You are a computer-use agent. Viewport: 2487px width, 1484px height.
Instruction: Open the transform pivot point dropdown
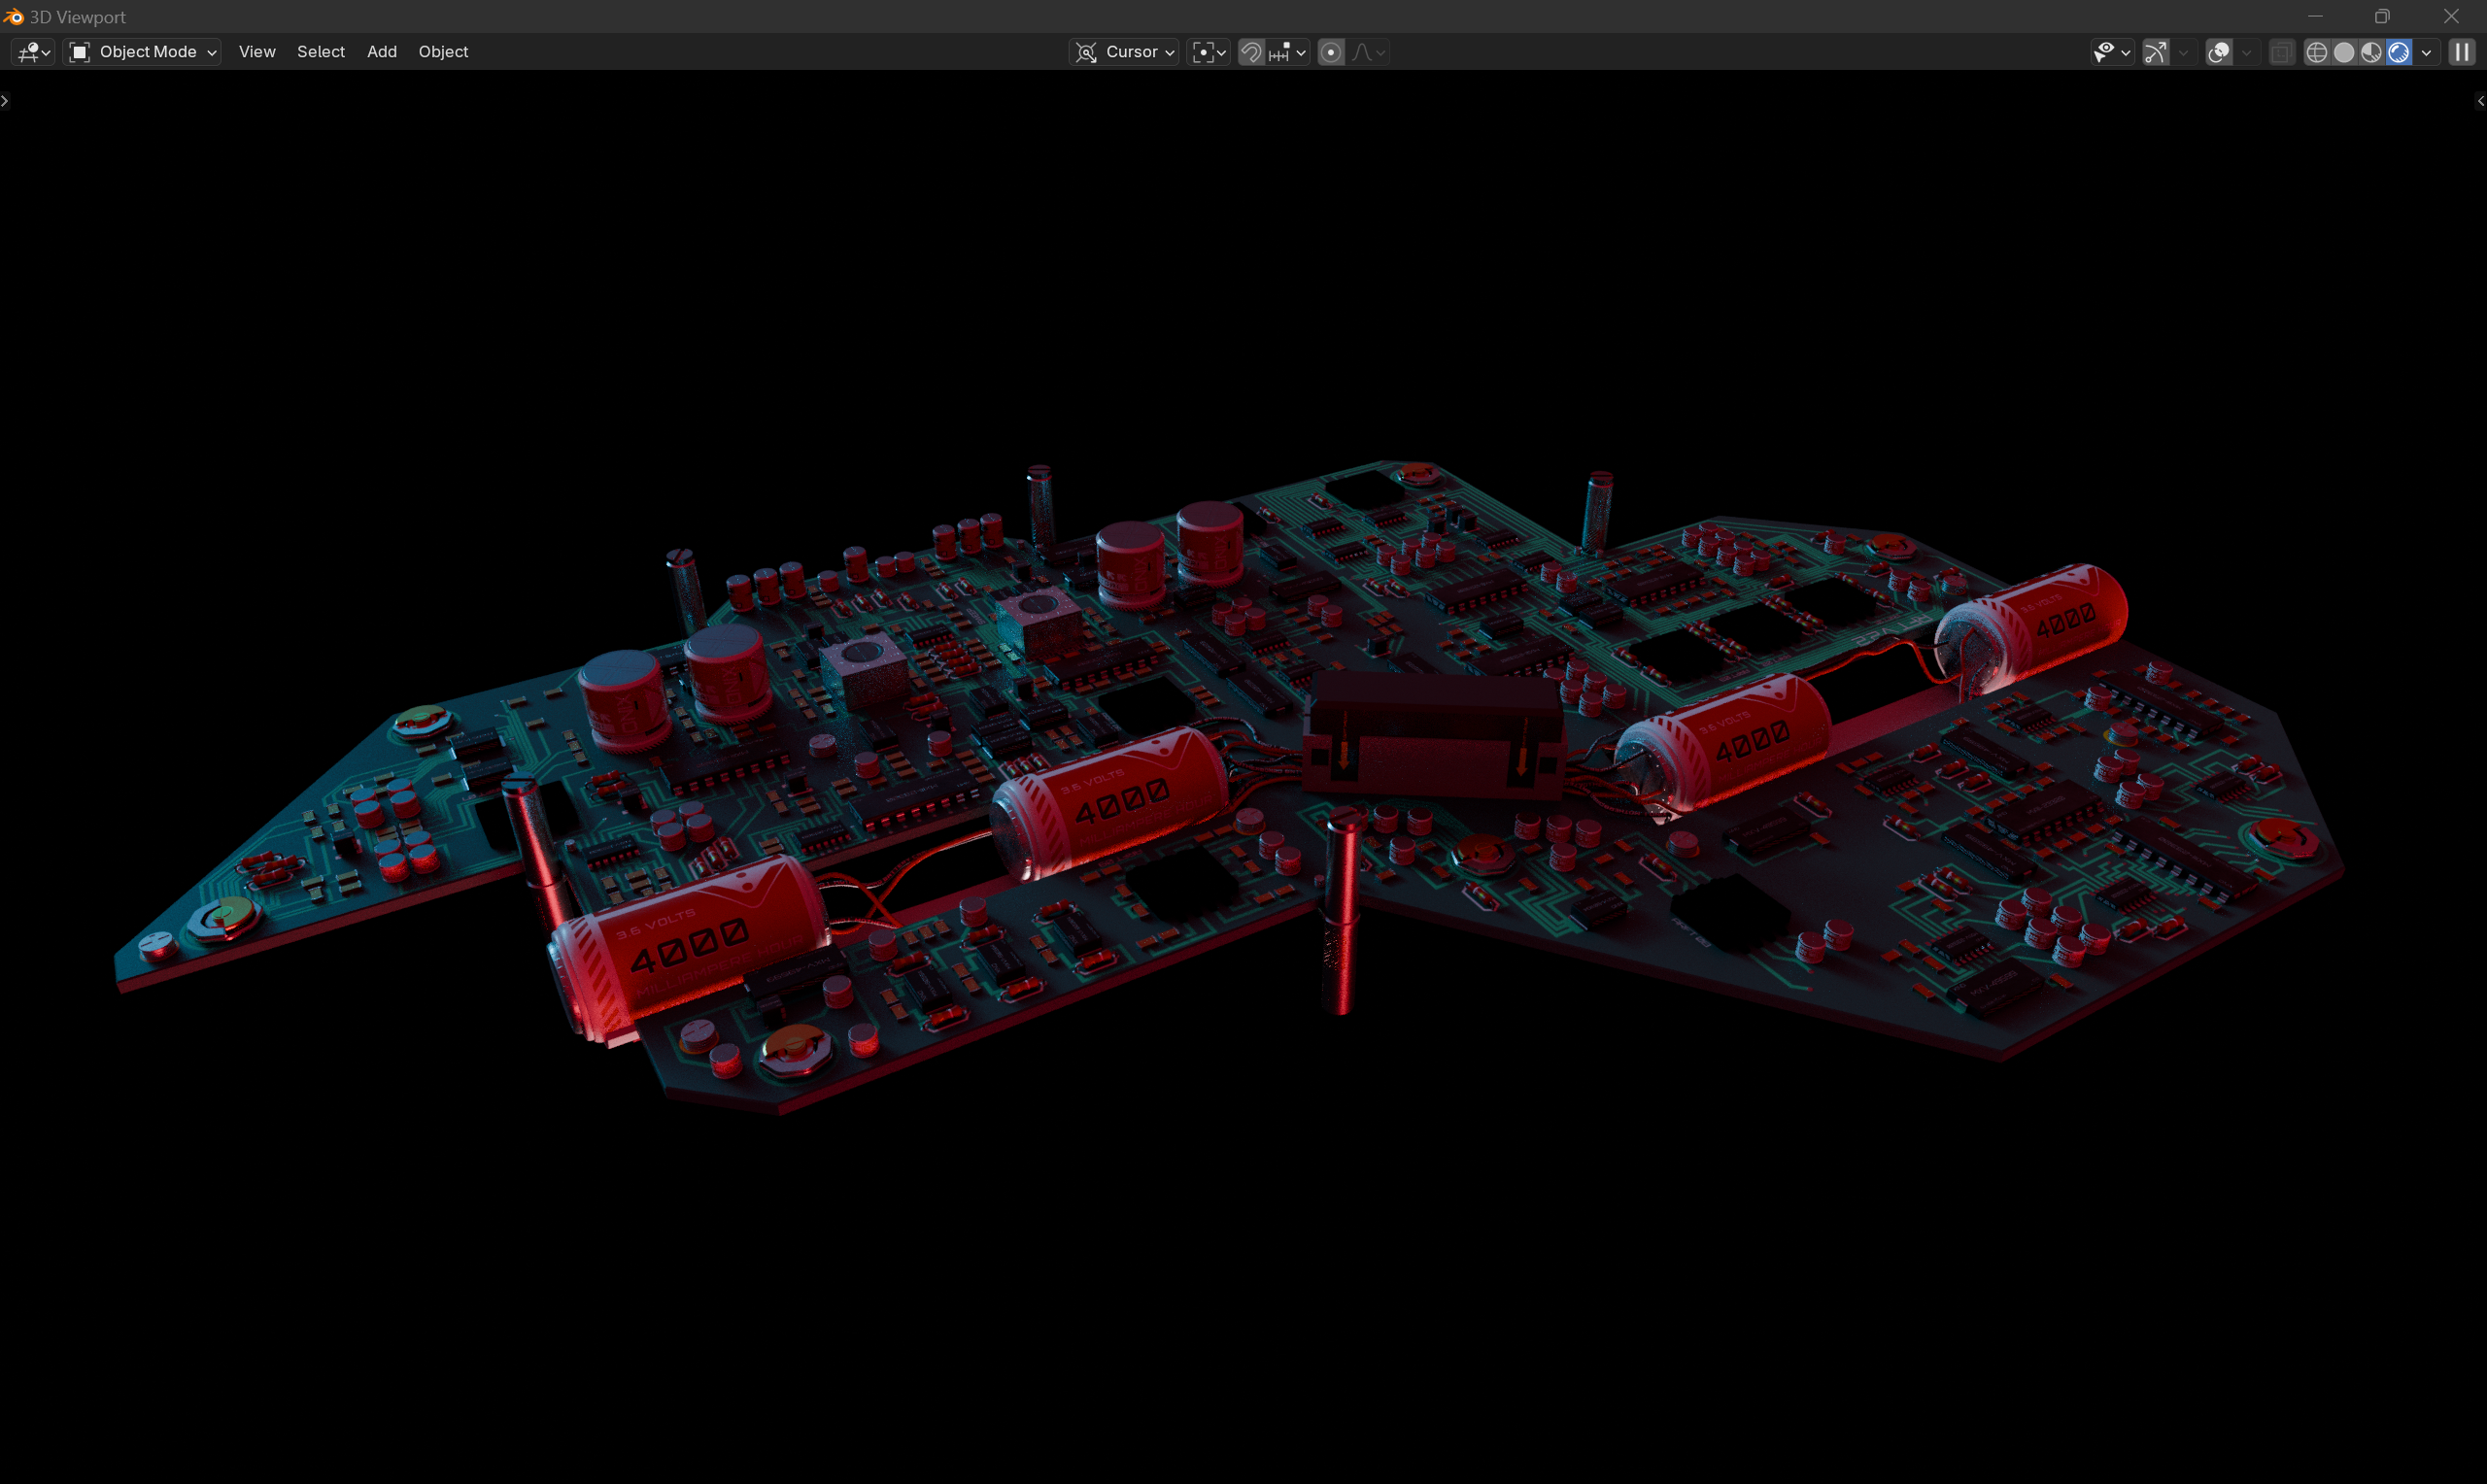click(1208, 52)
